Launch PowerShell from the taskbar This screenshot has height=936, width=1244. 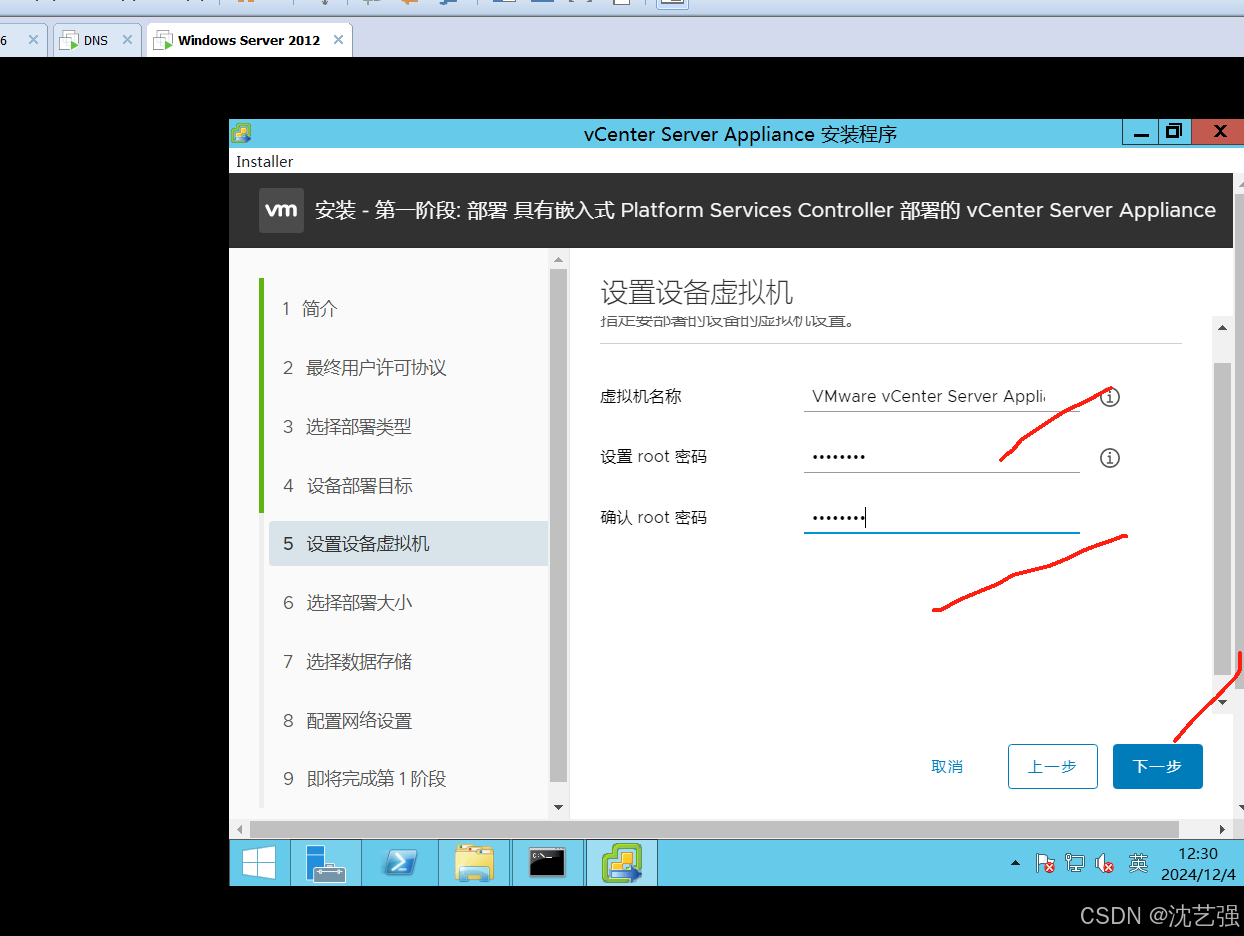[x=400, y=863]
